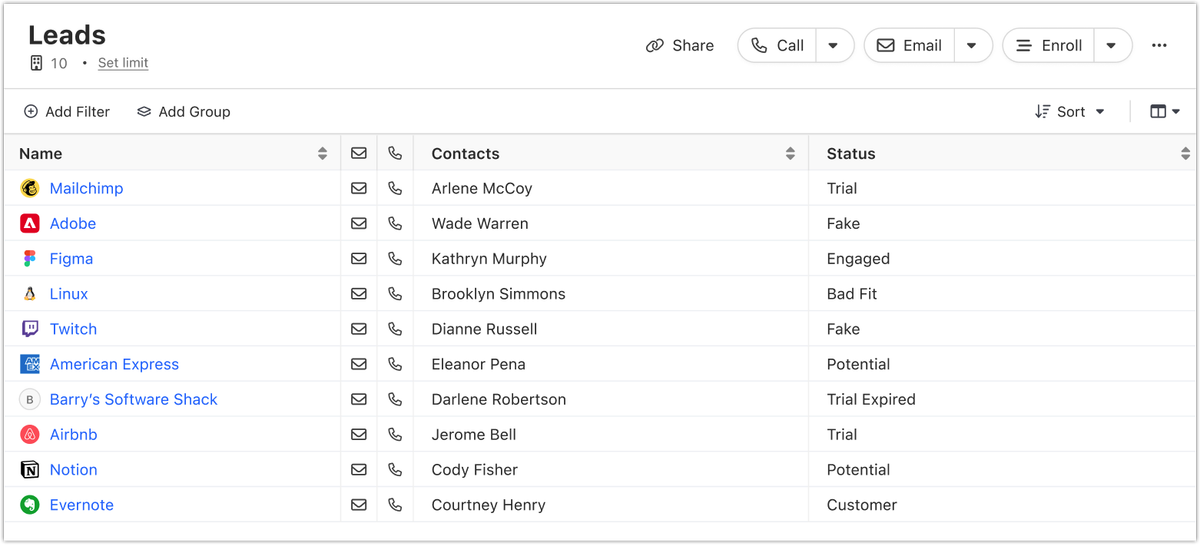The height and width of the screenshot is (549, 1200).
Task: Click the phone icon in Figma row
Action: [x=395, y=258]
